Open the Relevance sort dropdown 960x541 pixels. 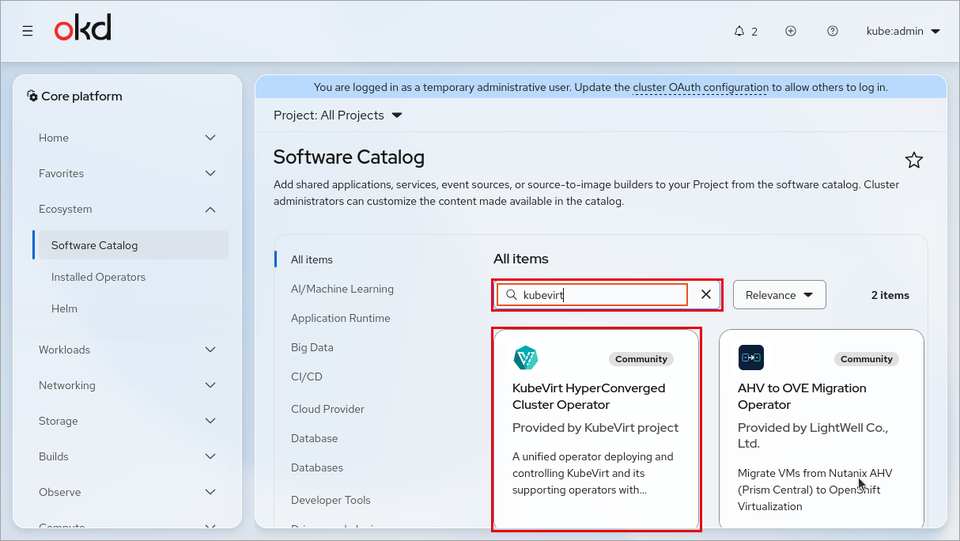click(779, 295)
